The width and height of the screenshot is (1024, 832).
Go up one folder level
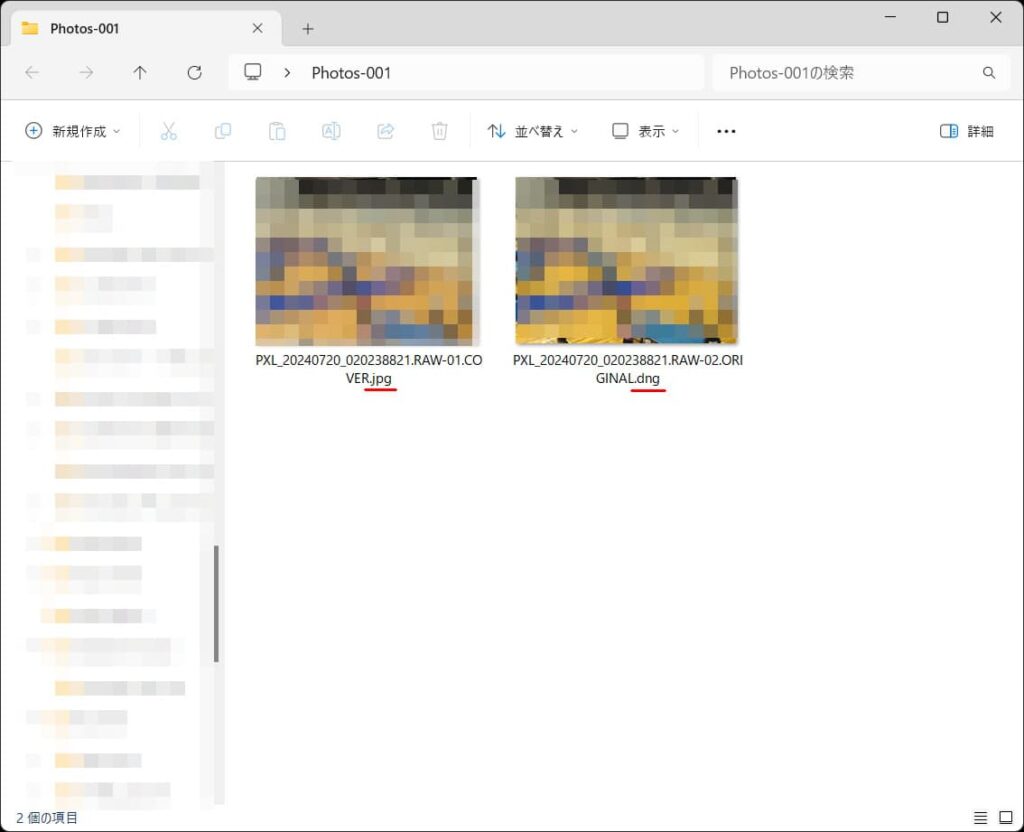(x=140, y=73)
